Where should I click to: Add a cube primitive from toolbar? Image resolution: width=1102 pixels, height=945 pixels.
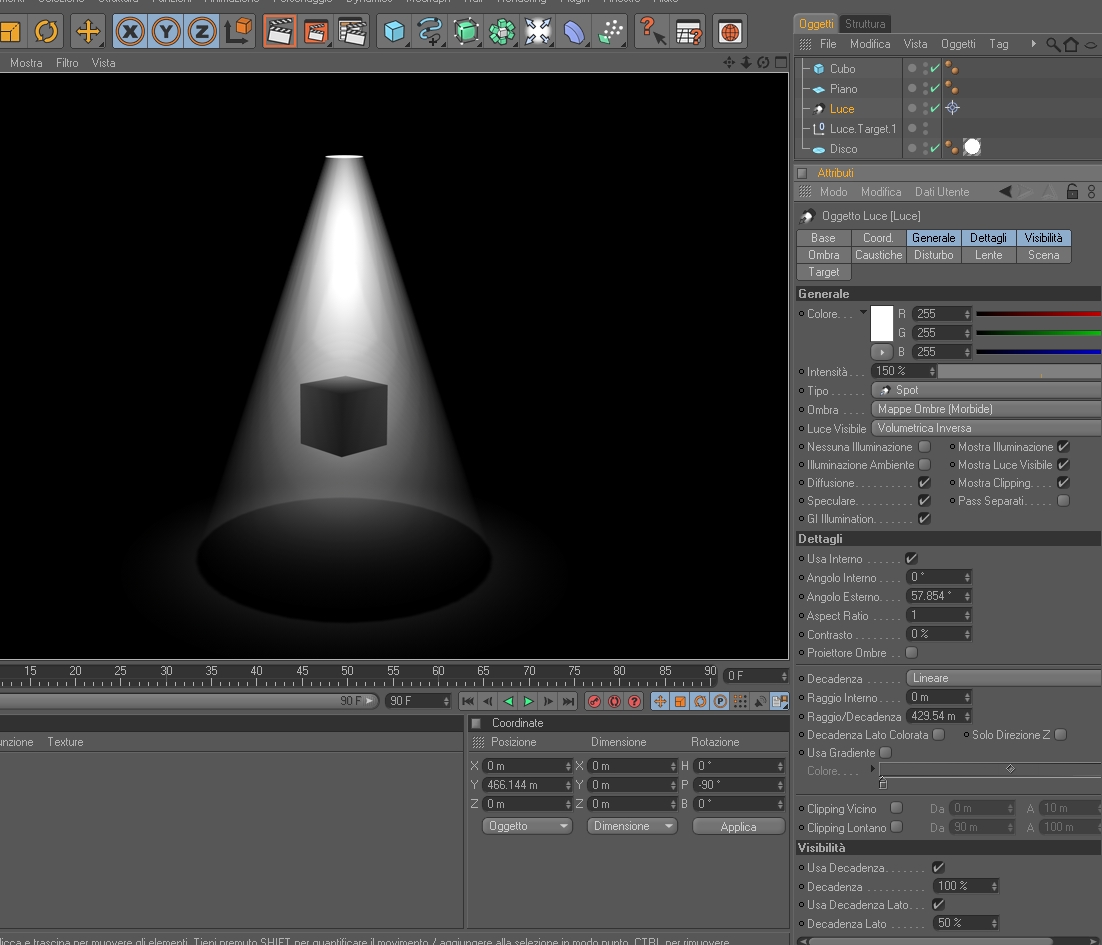pos(394,32)
